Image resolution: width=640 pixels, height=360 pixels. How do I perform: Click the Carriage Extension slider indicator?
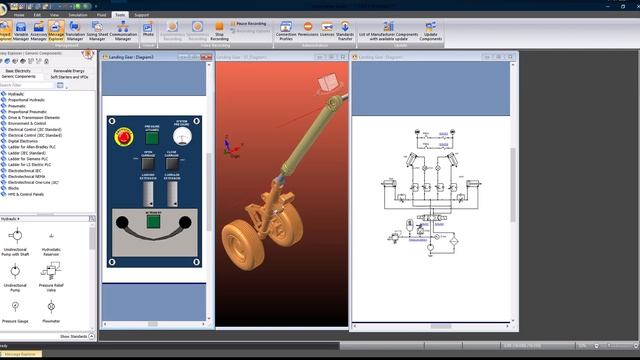(x=172, y=193)
